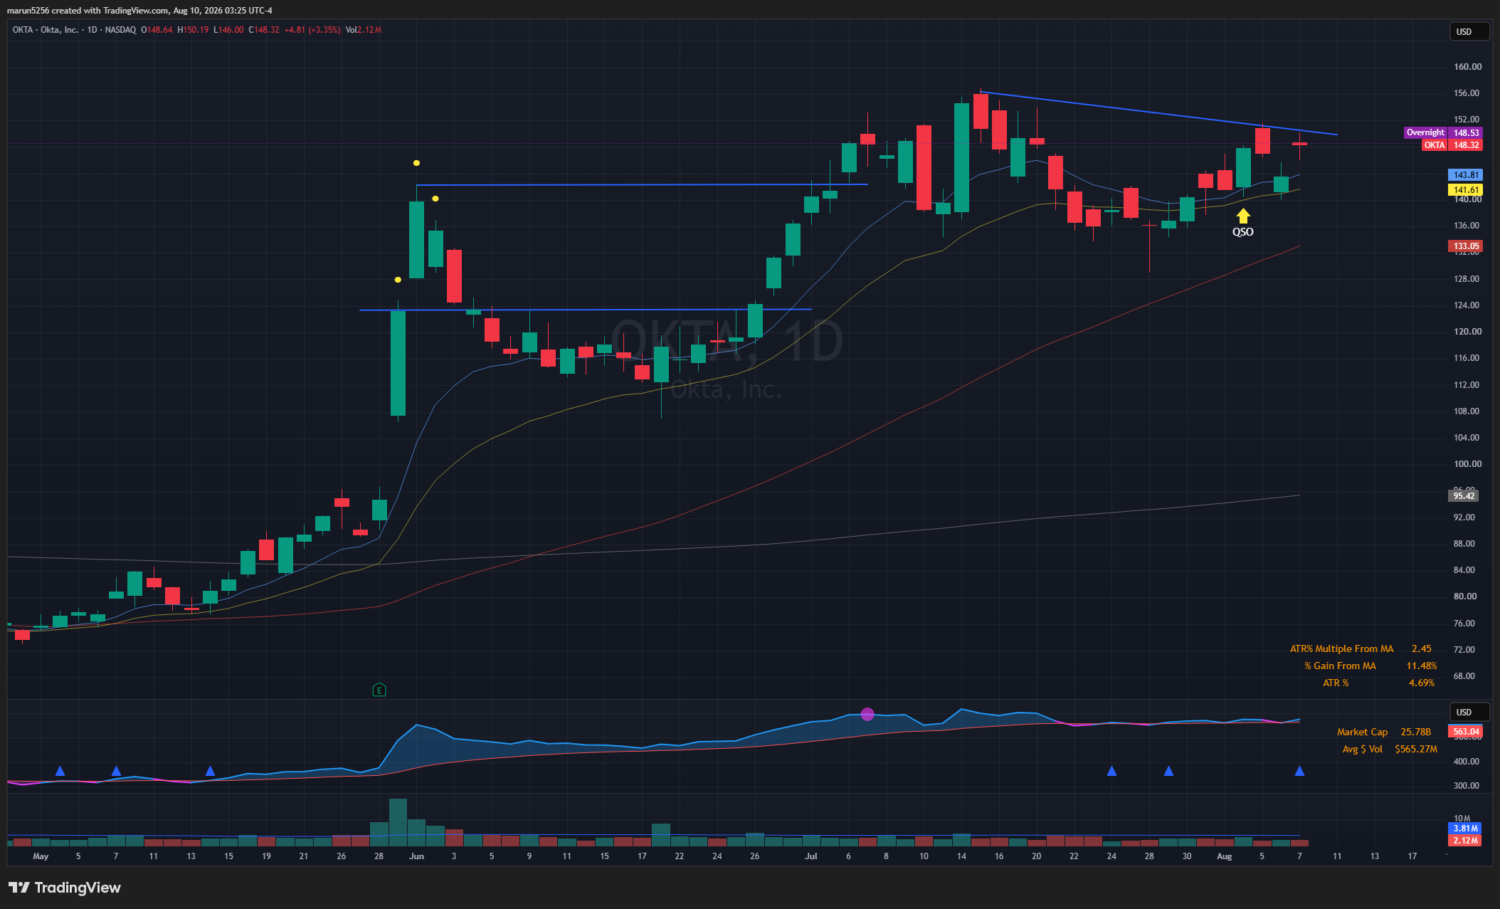Click the +4.81 (+3.35%) change value
The height and width of the screenshot is (909, 1500).
(x=312, y=30)
